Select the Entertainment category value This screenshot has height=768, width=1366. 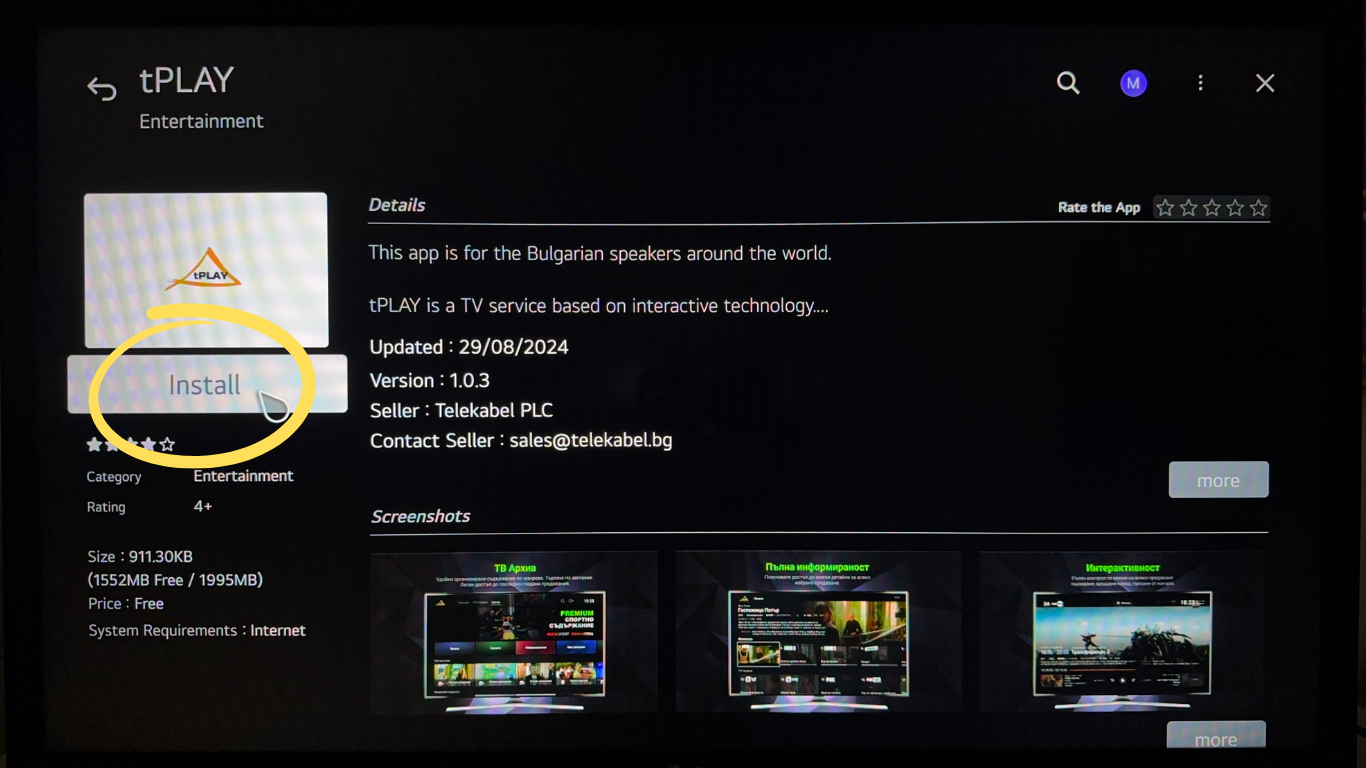(x=243, y=476)
